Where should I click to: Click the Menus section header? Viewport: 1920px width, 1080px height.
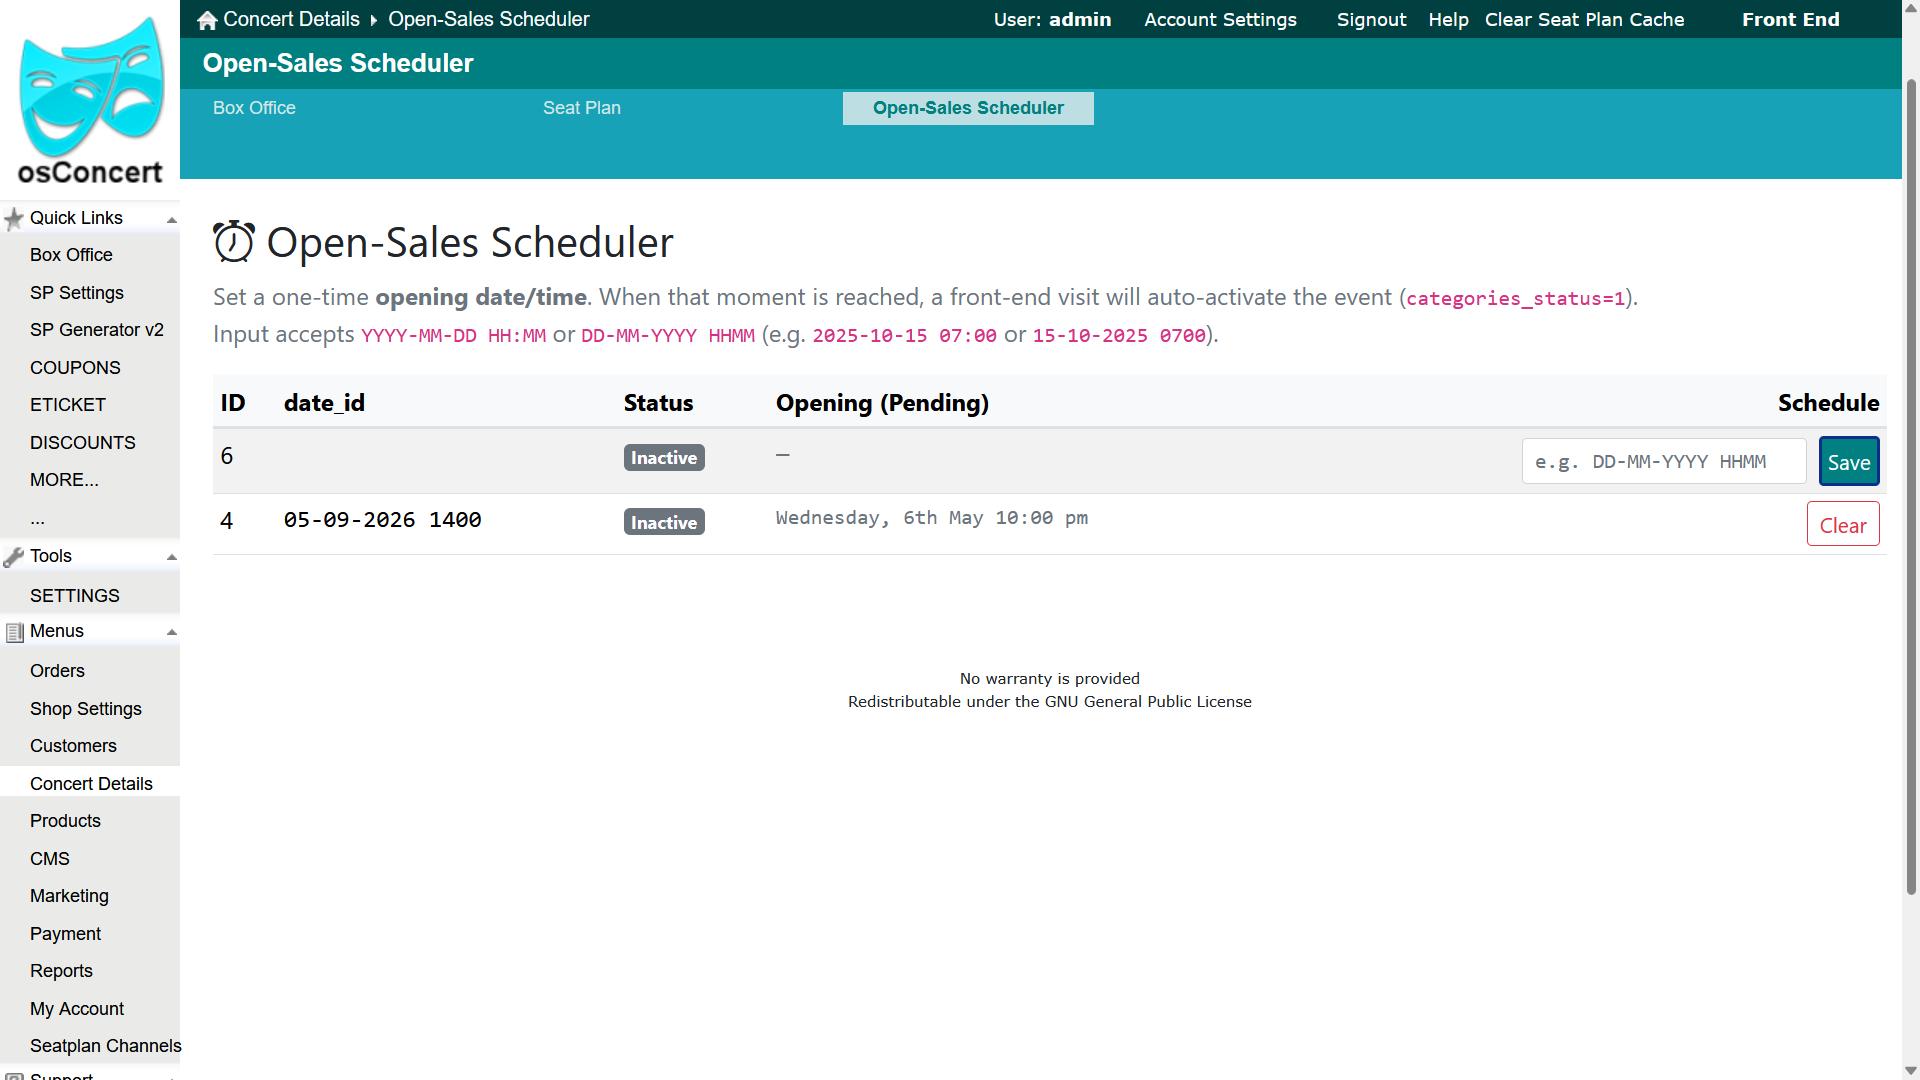click(90, 632)
